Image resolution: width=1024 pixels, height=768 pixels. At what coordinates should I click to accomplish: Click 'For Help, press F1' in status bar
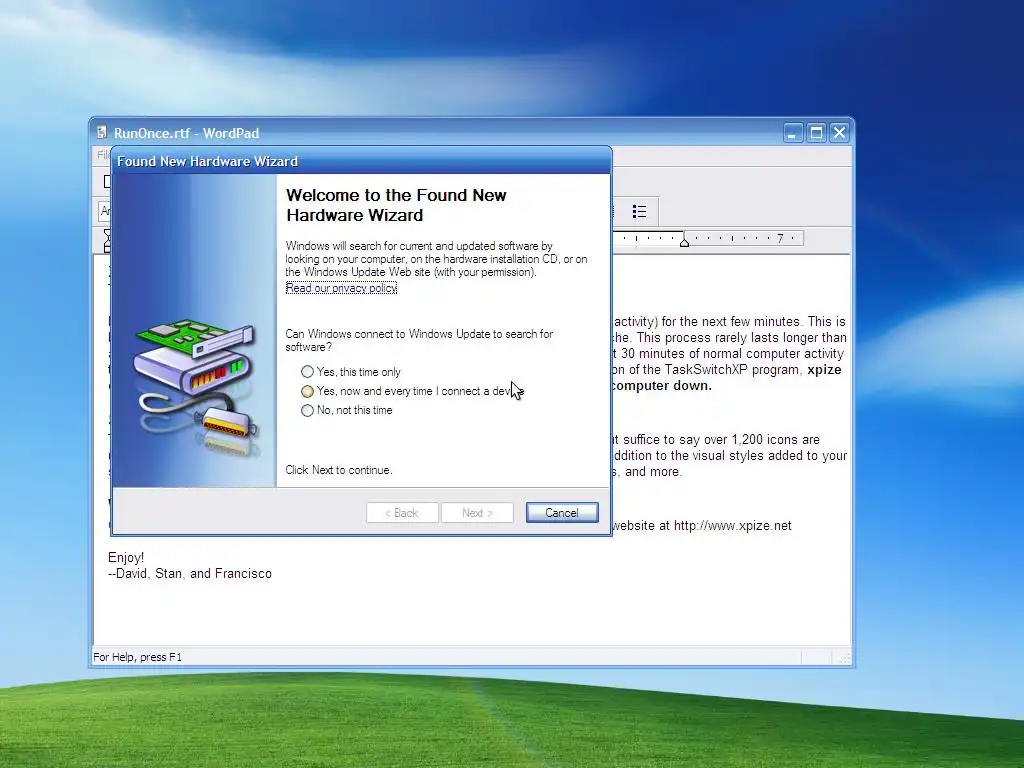(137, 657)
